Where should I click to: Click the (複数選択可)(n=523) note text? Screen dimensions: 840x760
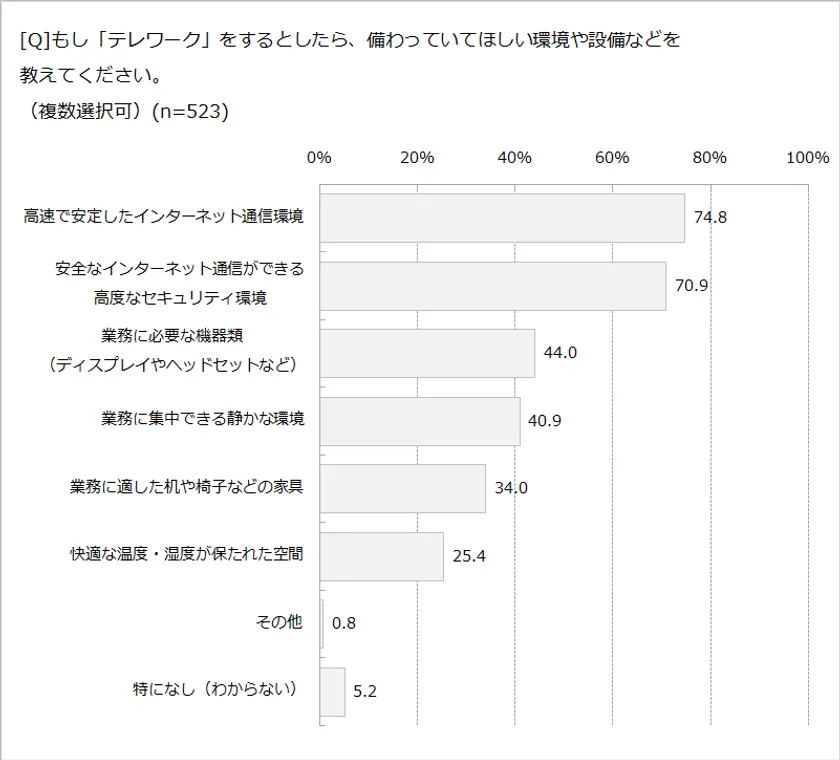(125, 112)
